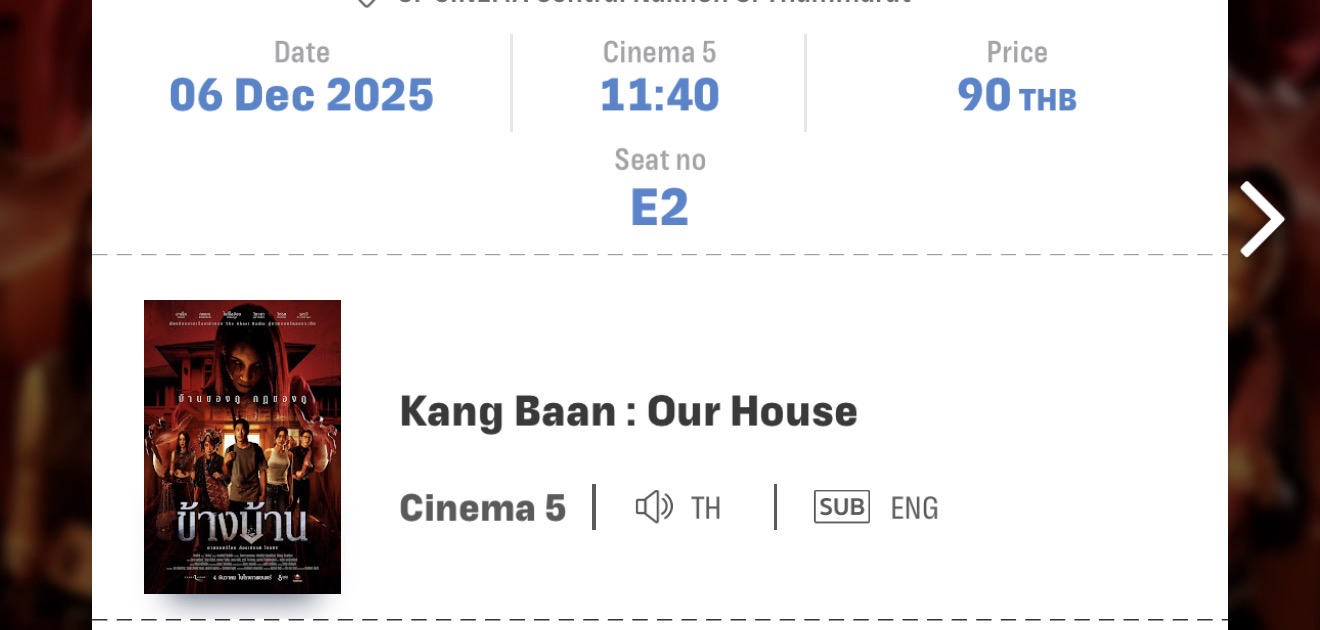Tap the TH audio language label
This screenshot has height=630, width=1320.
click(705, 508)
